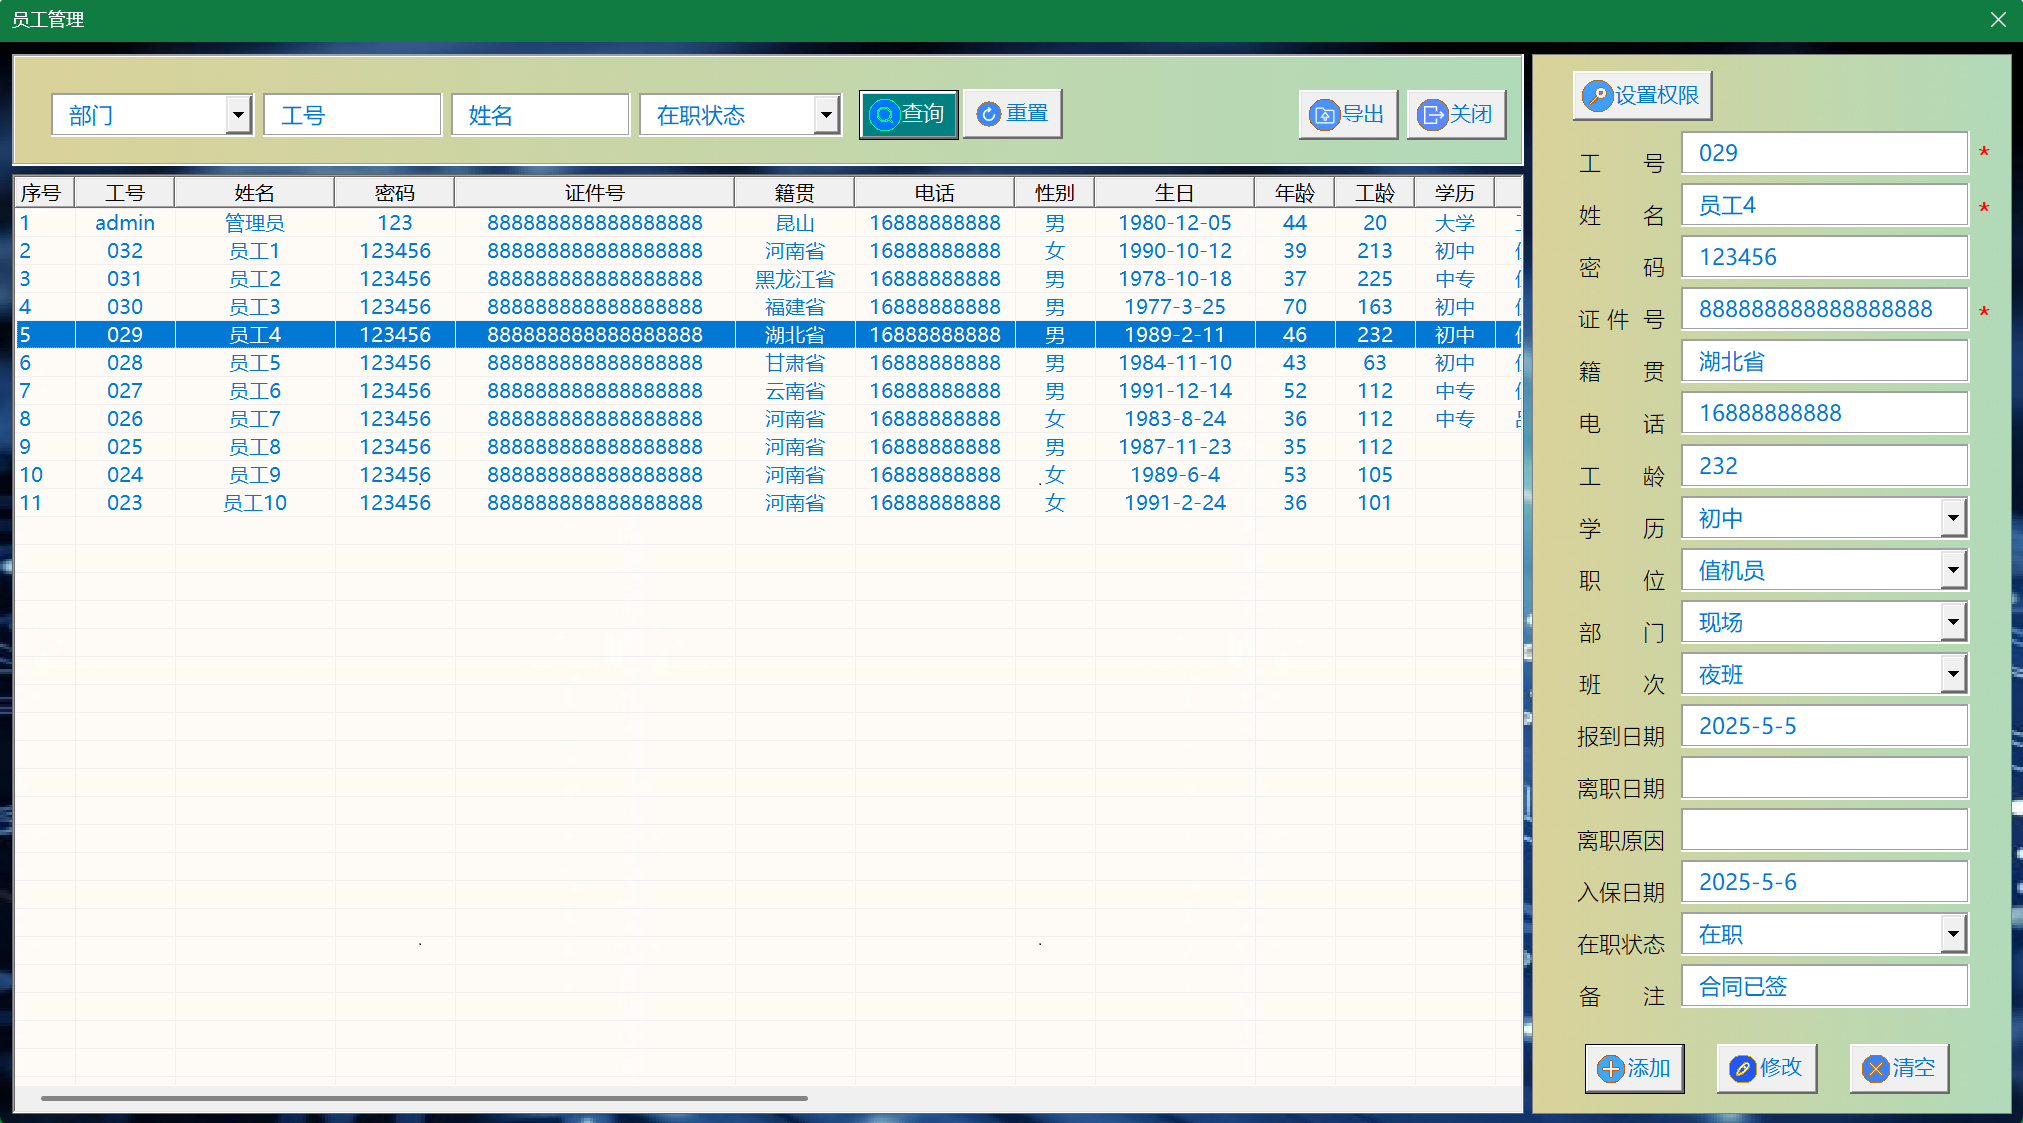Click the 添加 add button
Viewport: 2023px width, 1123px height.
(x=1634, y=1068)
